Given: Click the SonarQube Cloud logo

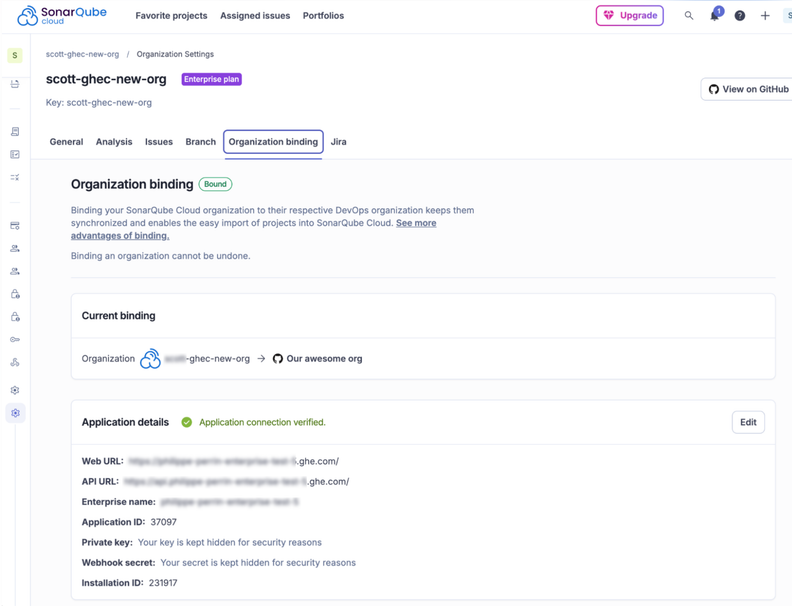Looking at the screenshot, I should click(62, 16).
